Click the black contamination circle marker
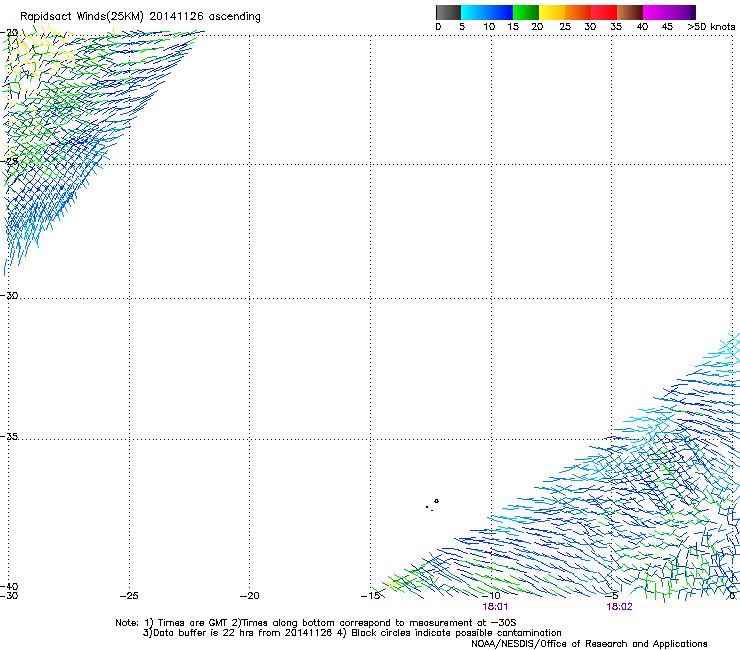The image size is (740, 650). pos(437,501)
